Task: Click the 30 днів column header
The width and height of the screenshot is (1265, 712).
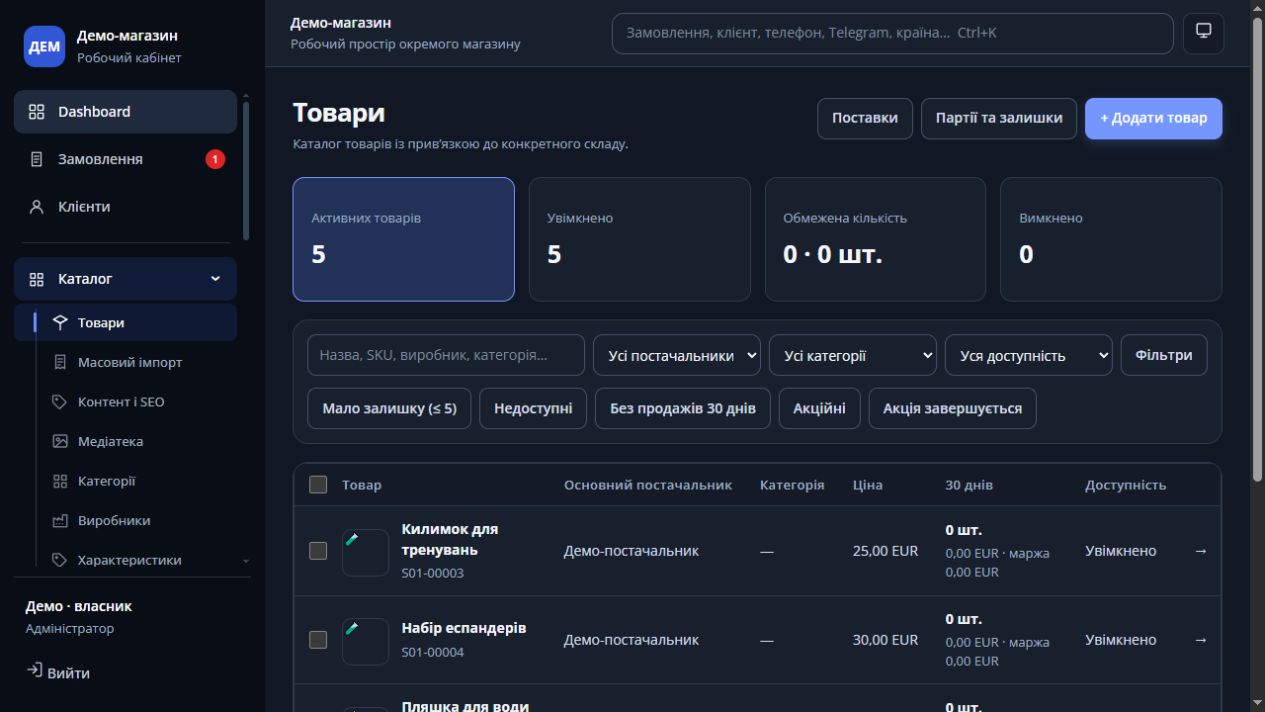Action: tap(969, 485)
